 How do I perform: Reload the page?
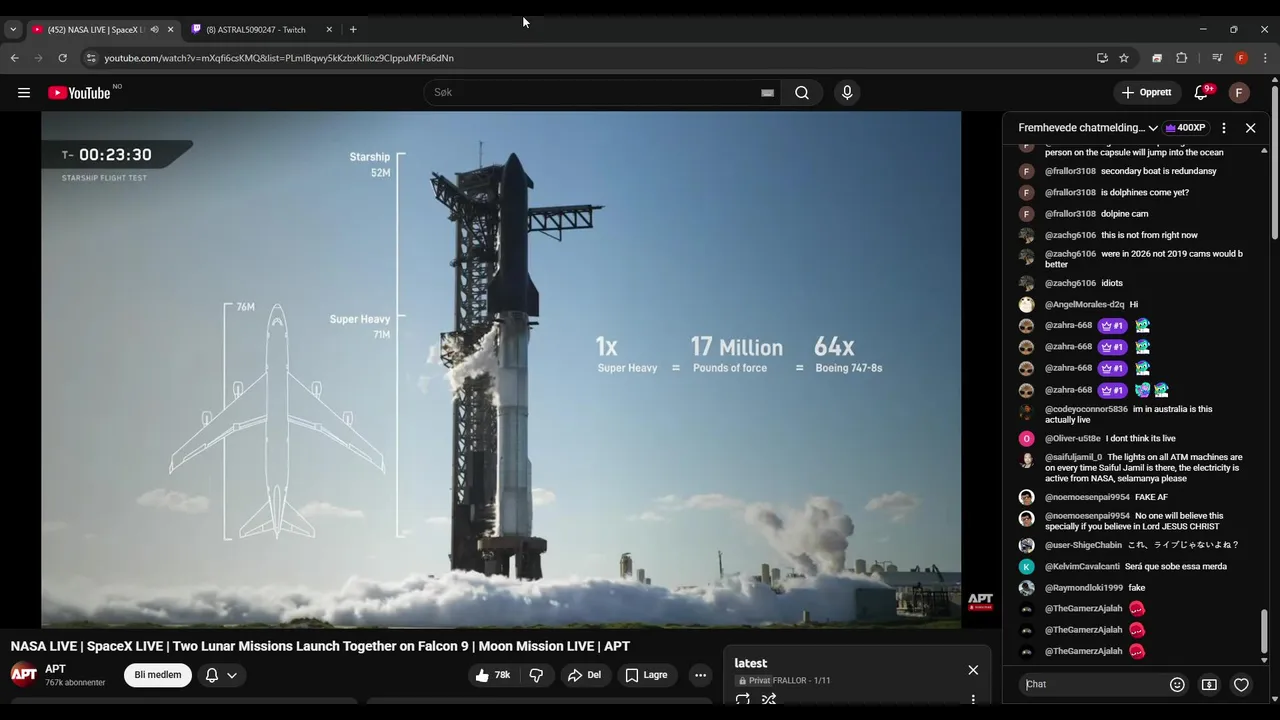62,58
